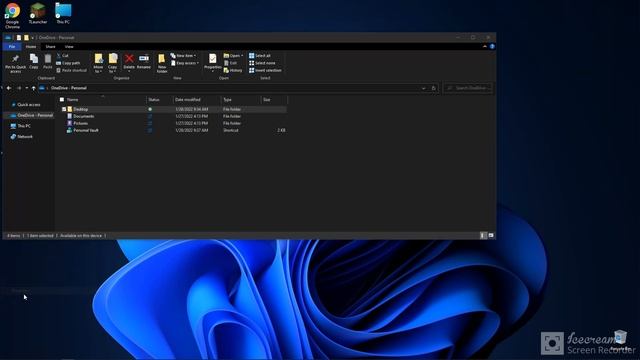Select the Personal Vault shortcut
640x360 pixels.
tap(173, 130)
